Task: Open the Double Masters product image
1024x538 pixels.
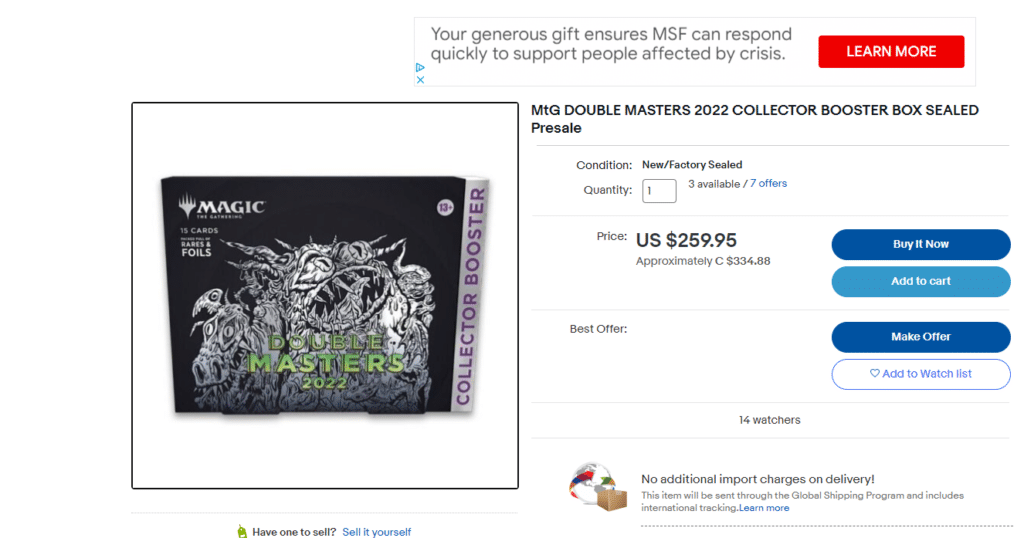Action: 325,295
